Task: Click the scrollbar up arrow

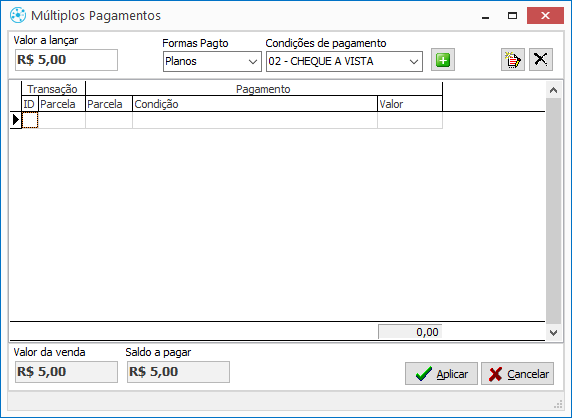Action: tap(553, 90)
